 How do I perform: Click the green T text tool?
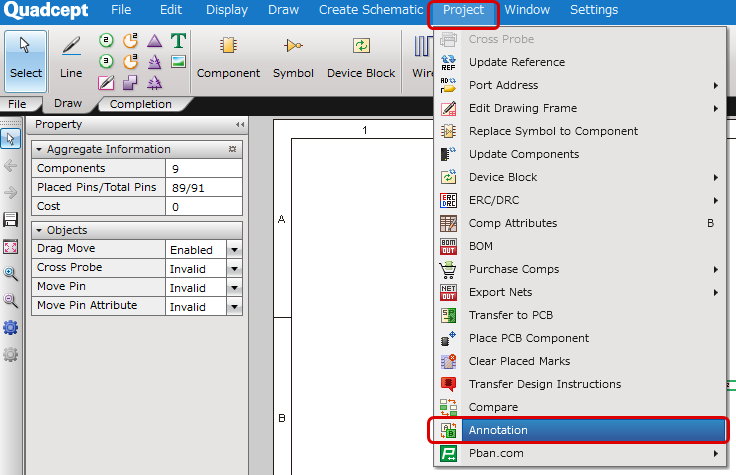(178, 41)
